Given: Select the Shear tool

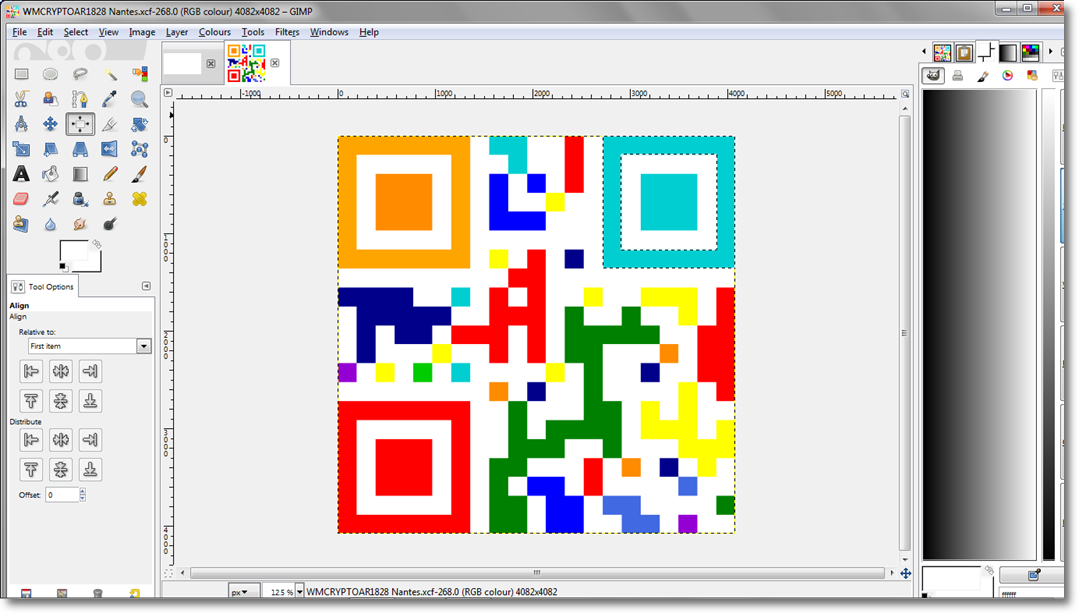Looking at the screenshot, I should click(x=50, y=149).
